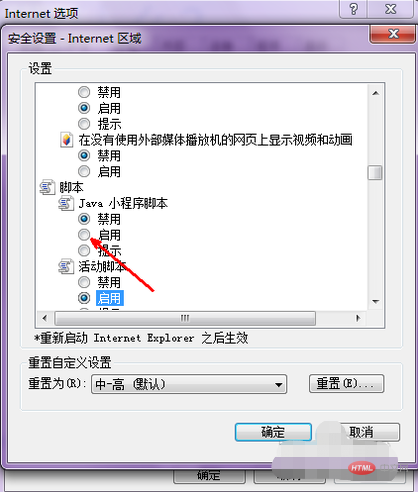This screenshot has height=492, width=418.
Task: Click the 确定 button
Action: [x=273, y=432]
